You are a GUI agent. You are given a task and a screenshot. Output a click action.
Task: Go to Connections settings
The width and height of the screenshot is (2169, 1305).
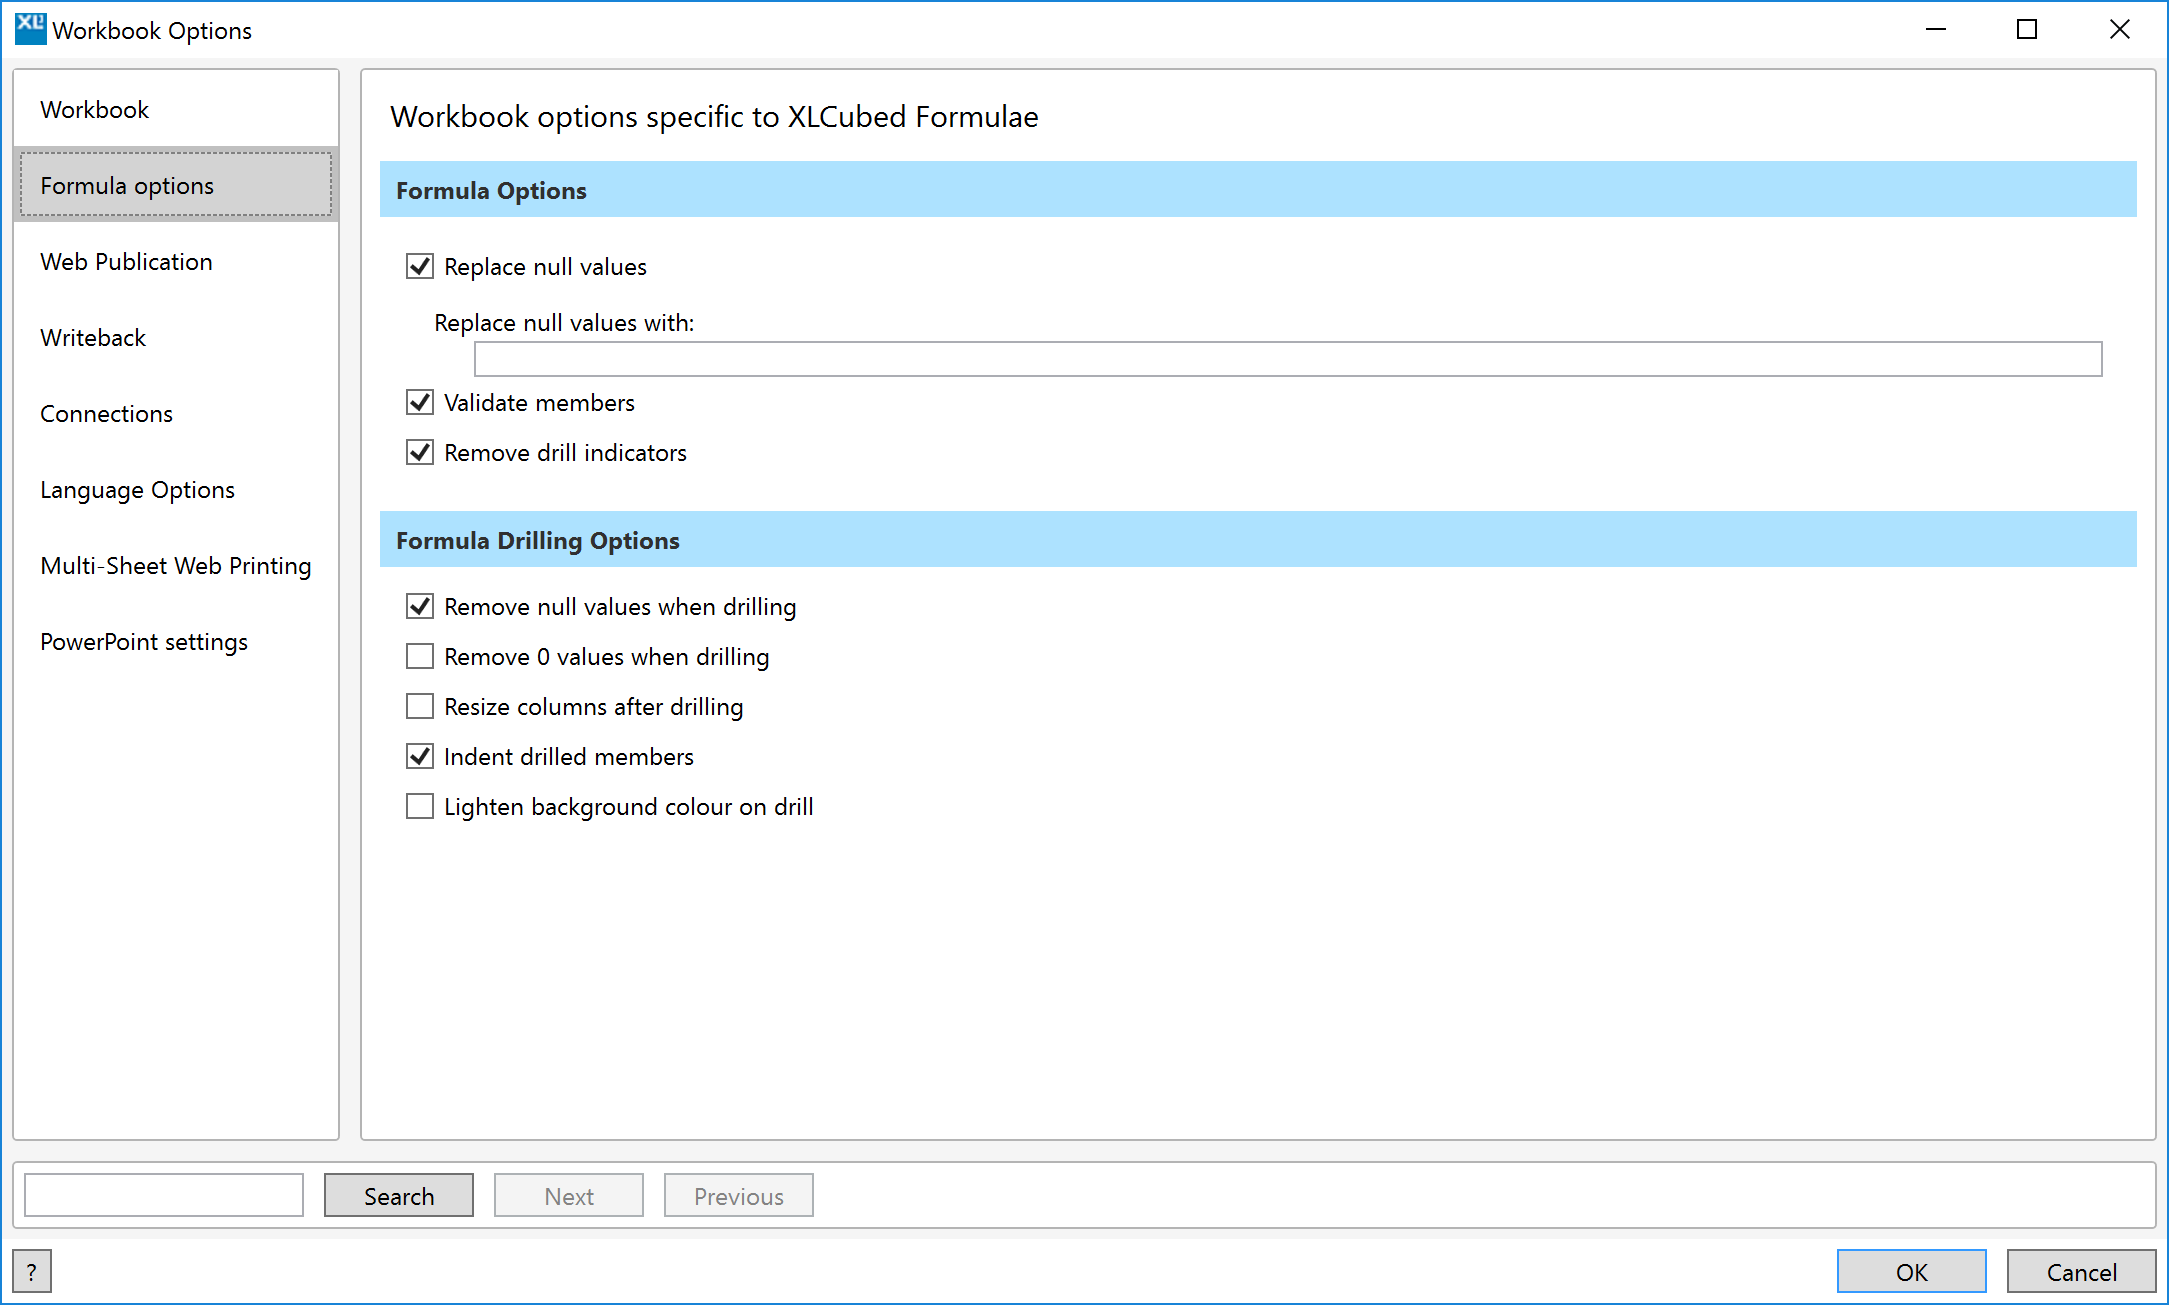tap(176, 414)
